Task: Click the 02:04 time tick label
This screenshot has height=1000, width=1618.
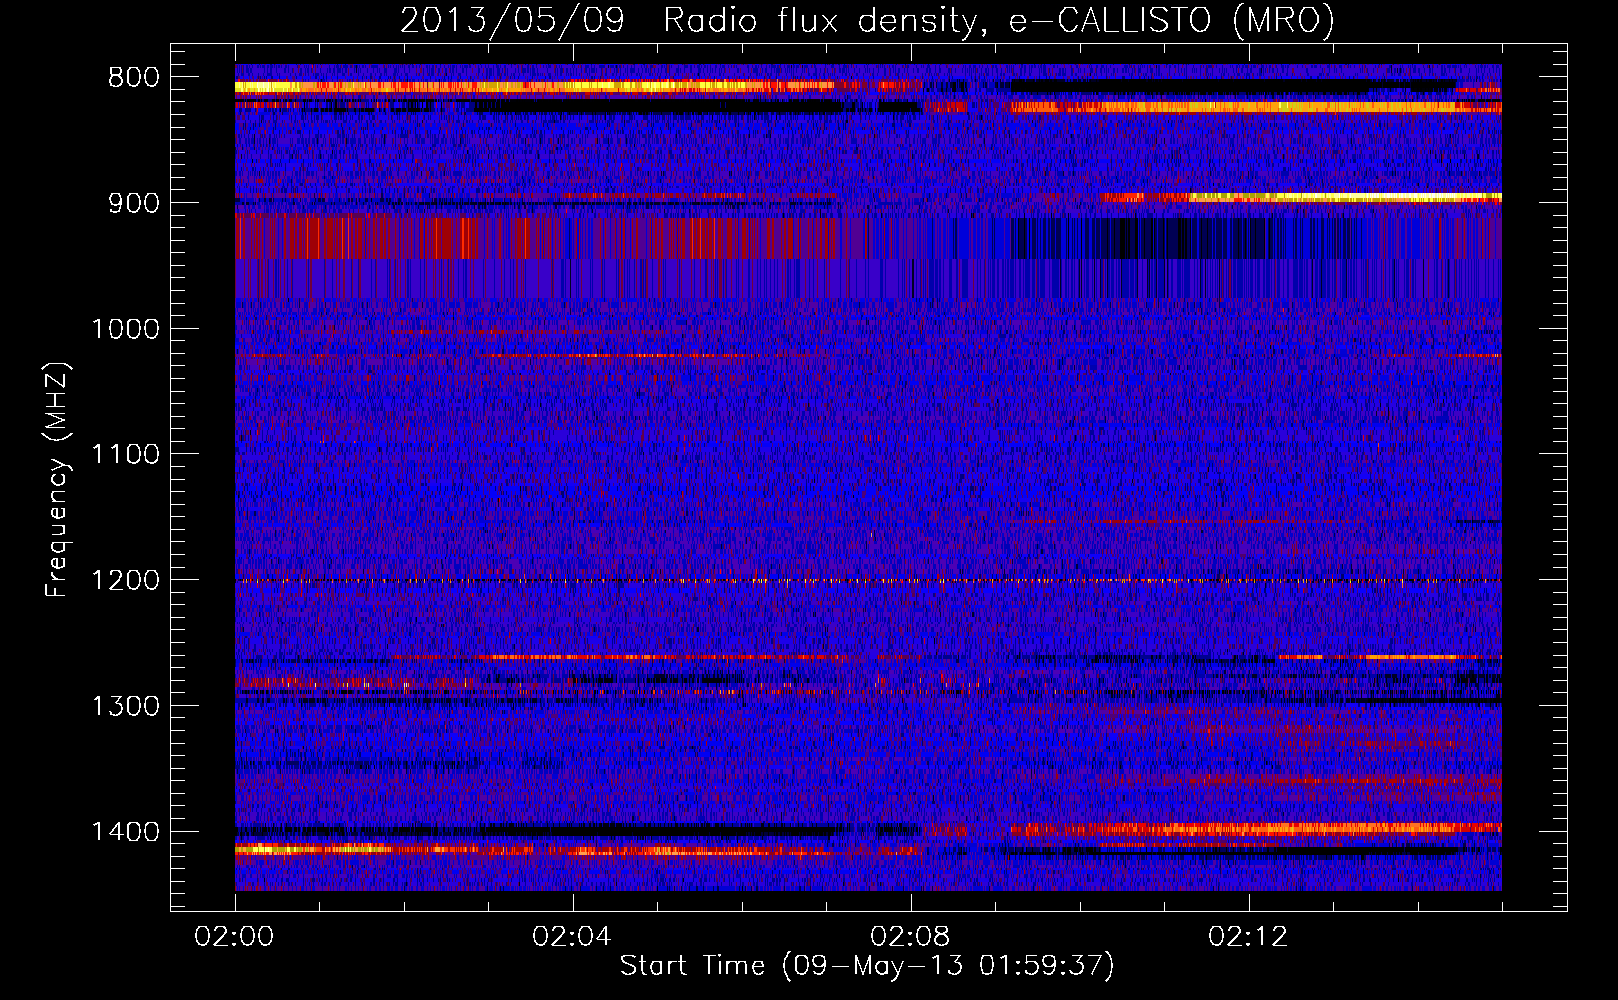Action: pos(572,937)
